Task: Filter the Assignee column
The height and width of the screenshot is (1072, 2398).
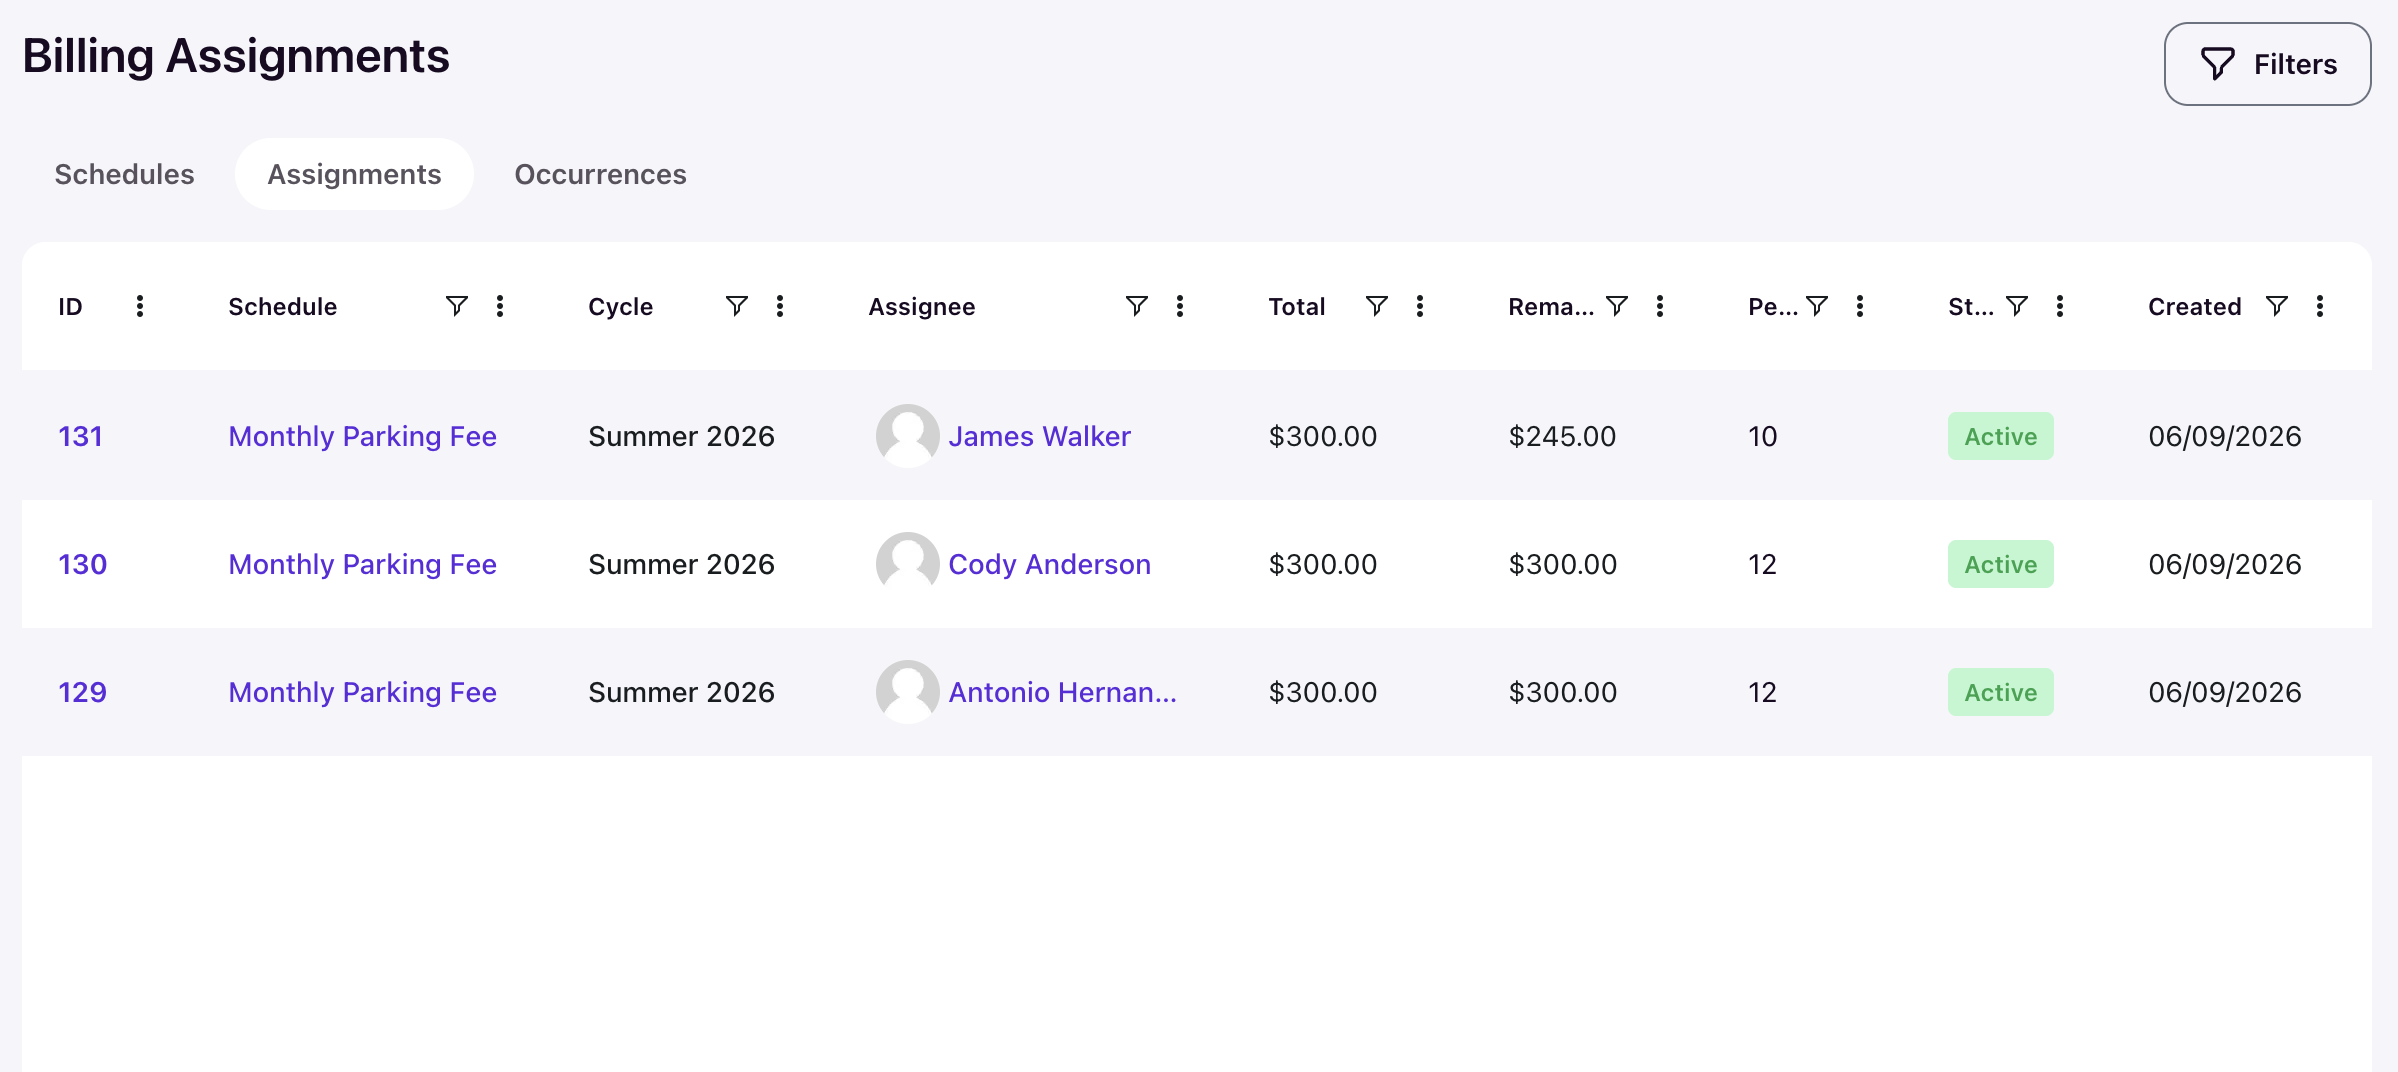Action: pos(1136,306)
